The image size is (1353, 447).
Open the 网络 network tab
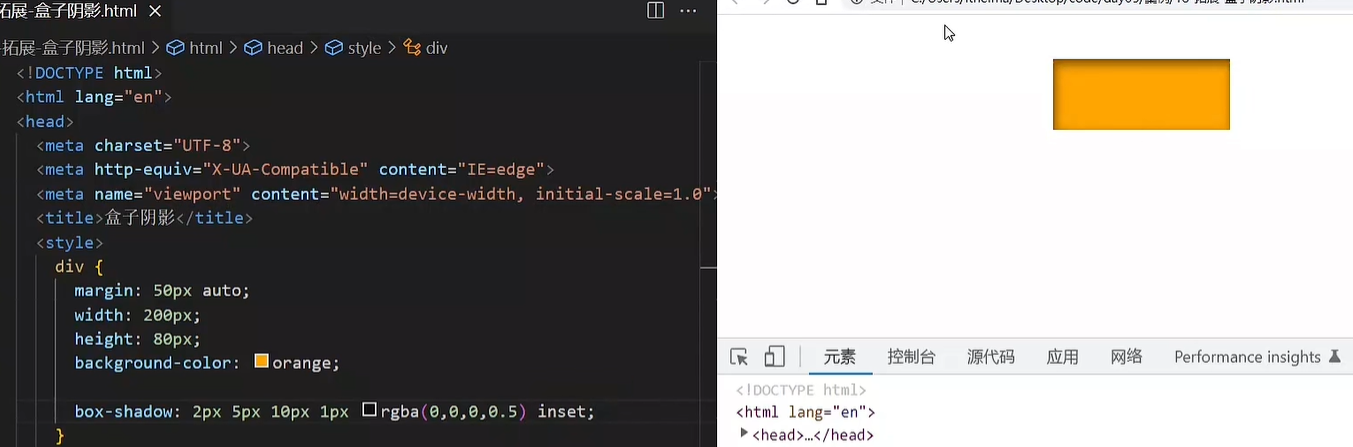(x=1126, y=357)
